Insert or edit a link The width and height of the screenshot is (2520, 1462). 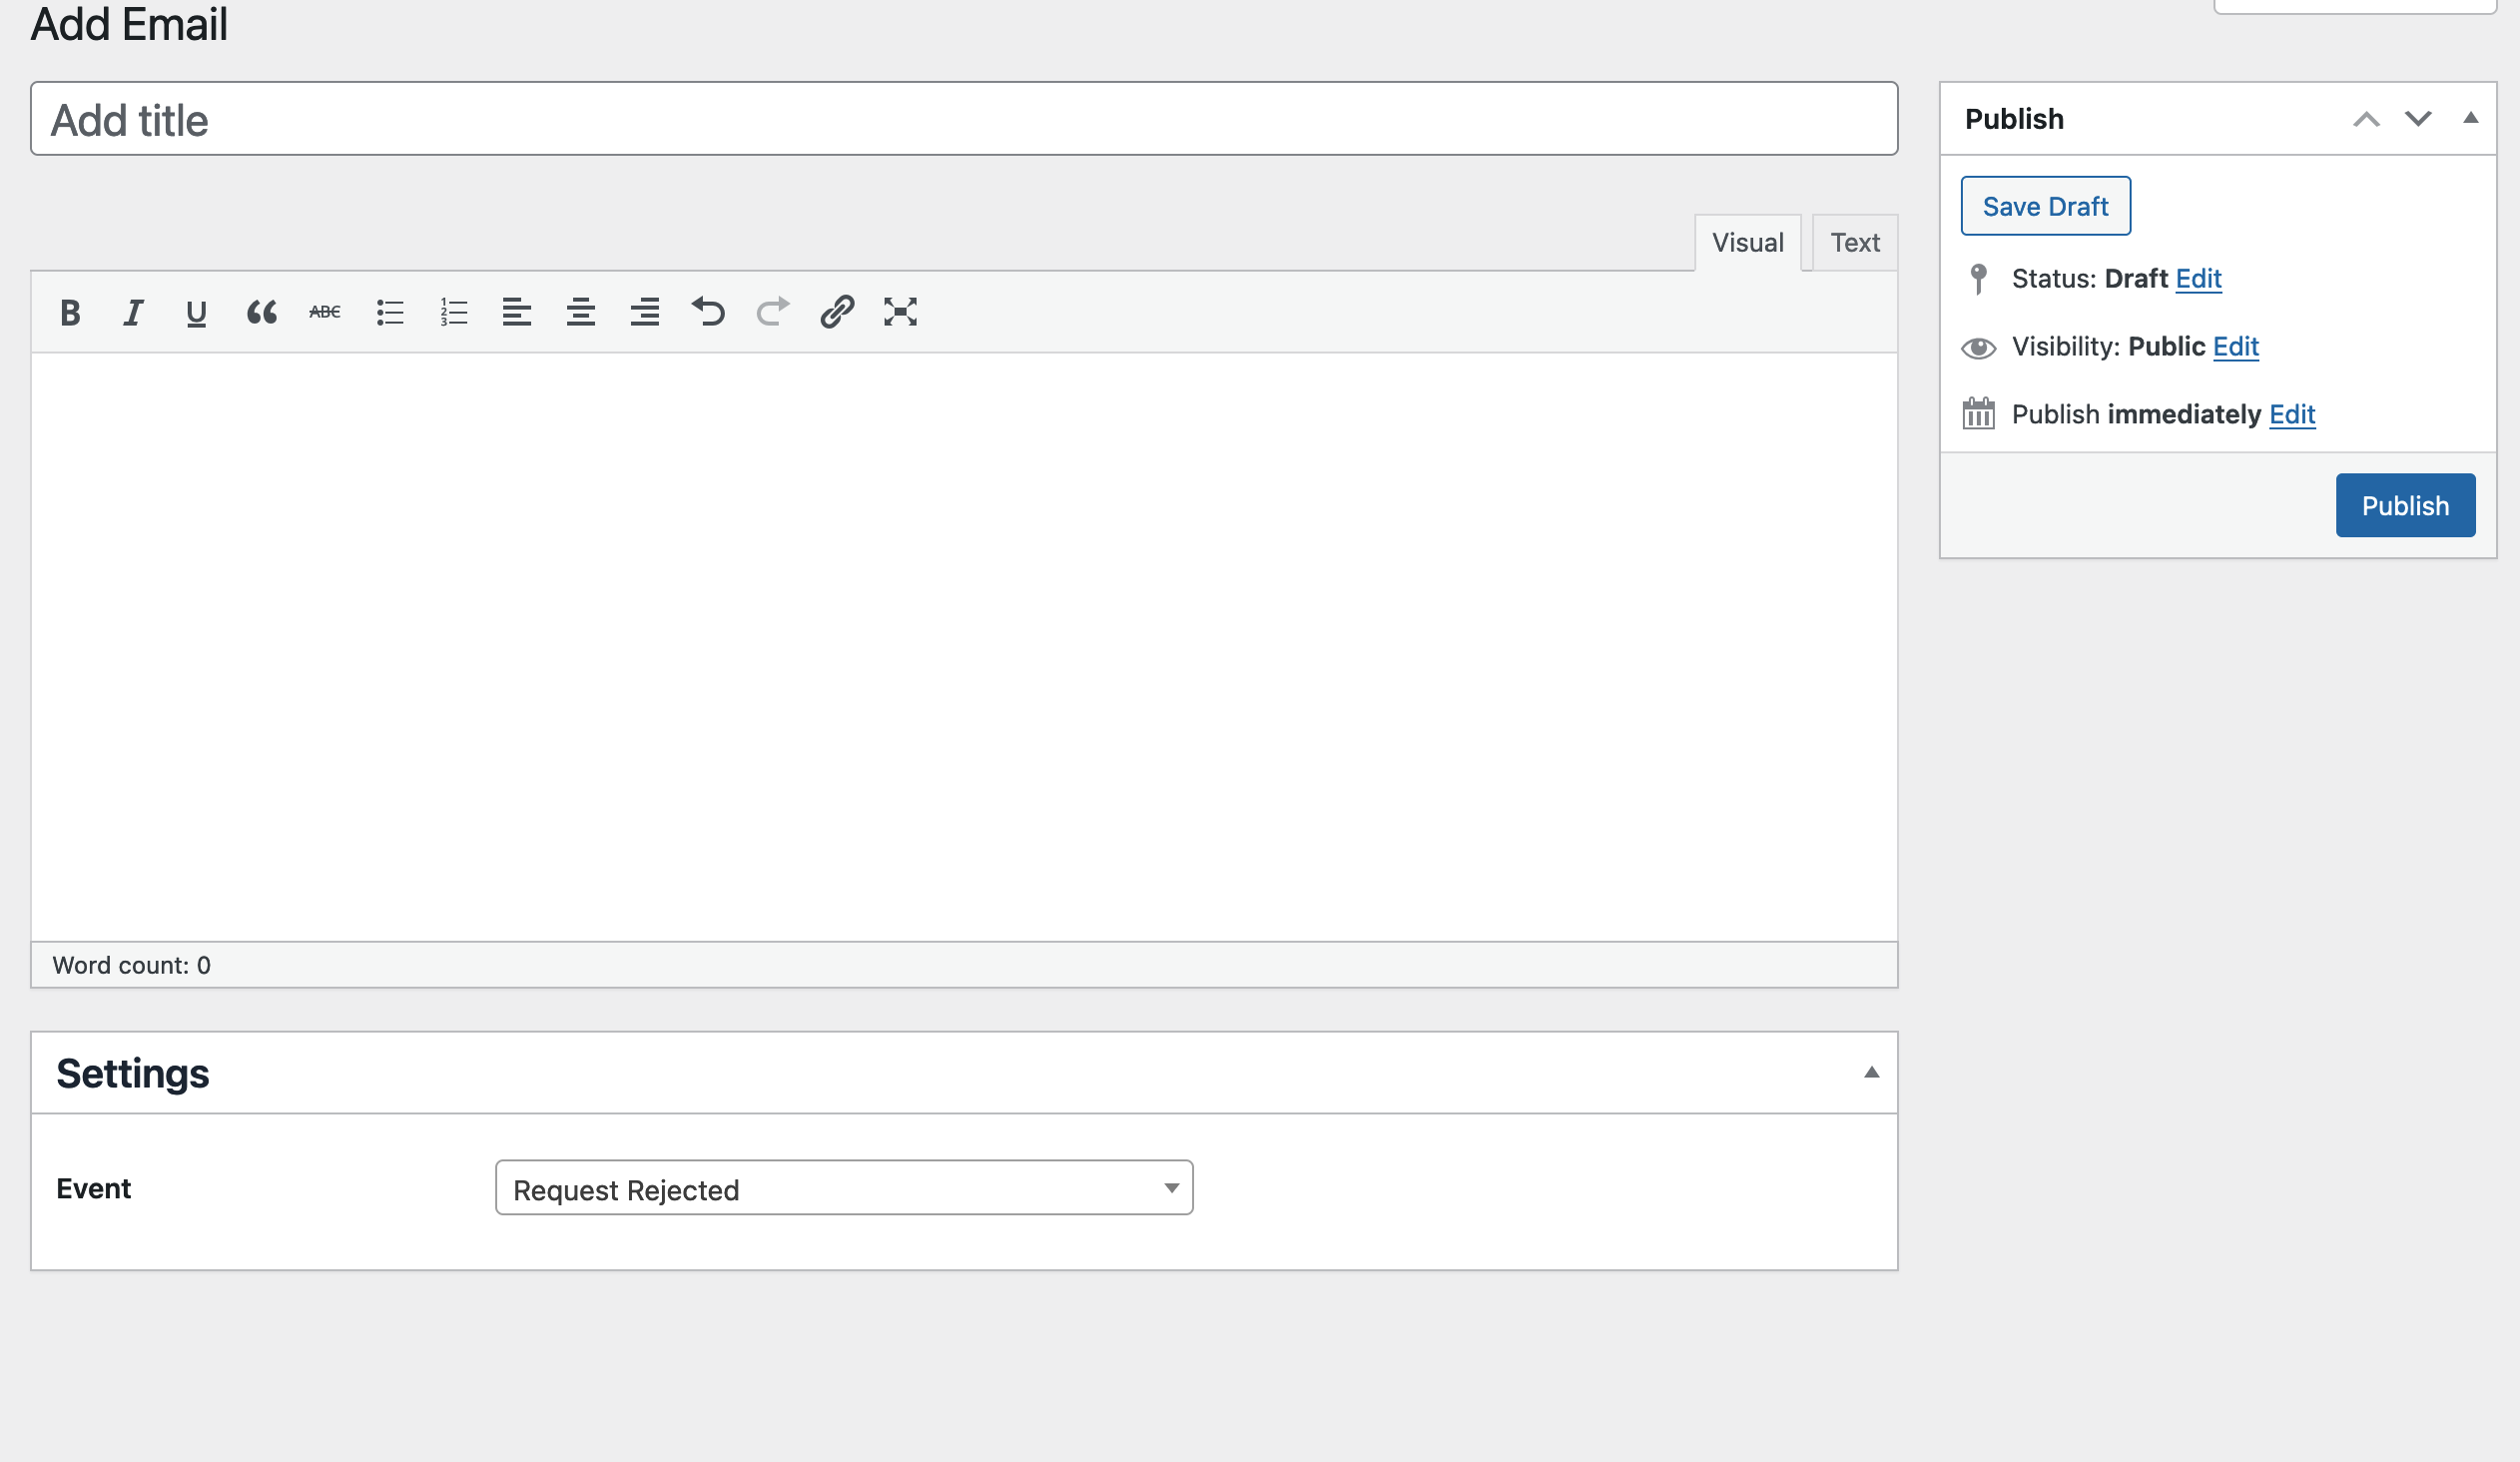point(837,313)
